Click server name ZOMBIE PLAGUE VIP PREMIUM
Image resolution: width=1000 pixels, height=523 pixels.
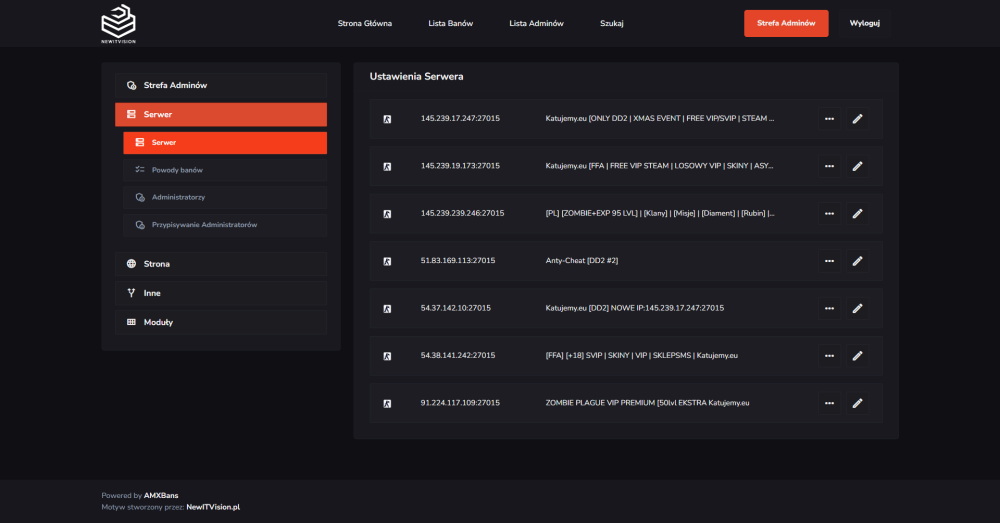click(x=647, y=403)
